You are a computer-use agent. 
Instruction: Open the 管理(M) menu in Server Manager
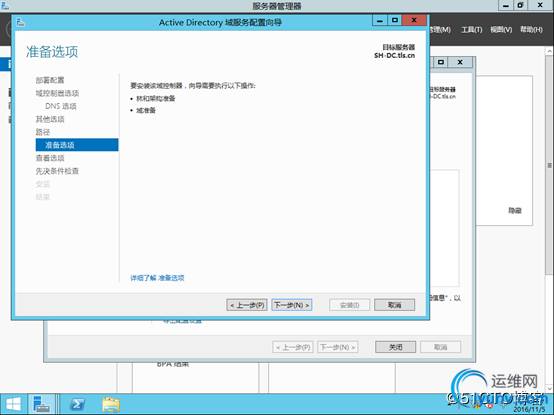[x=441, y=30]
